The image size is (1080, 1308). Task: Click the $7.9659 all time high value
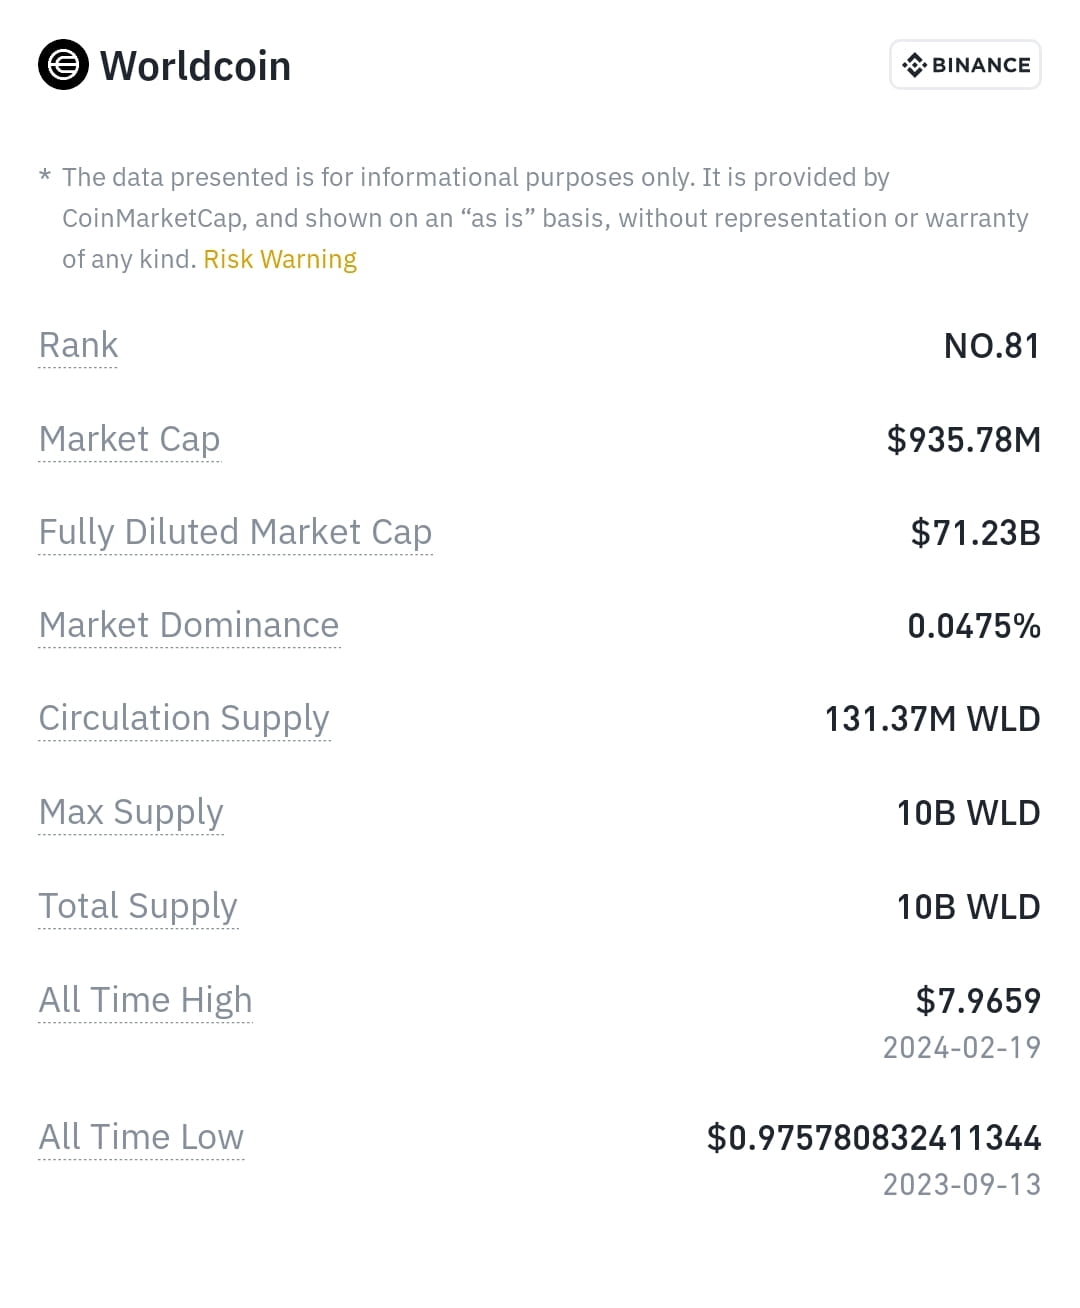coord(978,1001)
